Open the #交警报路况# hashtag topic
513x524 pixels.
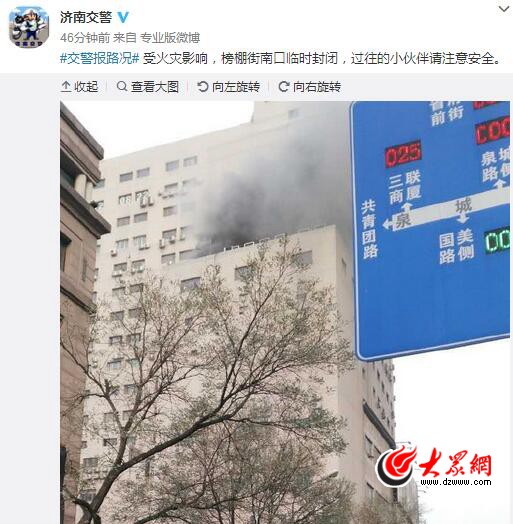tap(100, 58)
